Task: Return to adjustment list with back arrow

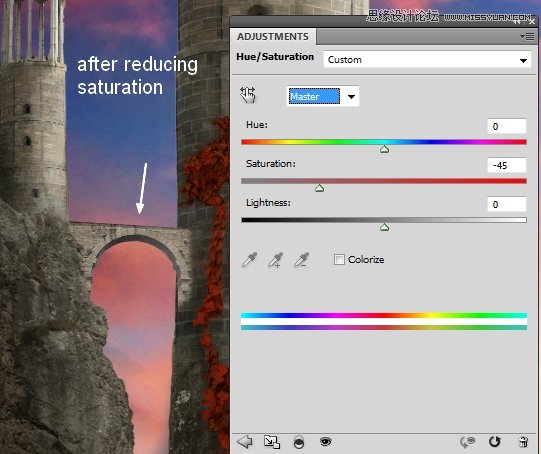Action: 245,441
